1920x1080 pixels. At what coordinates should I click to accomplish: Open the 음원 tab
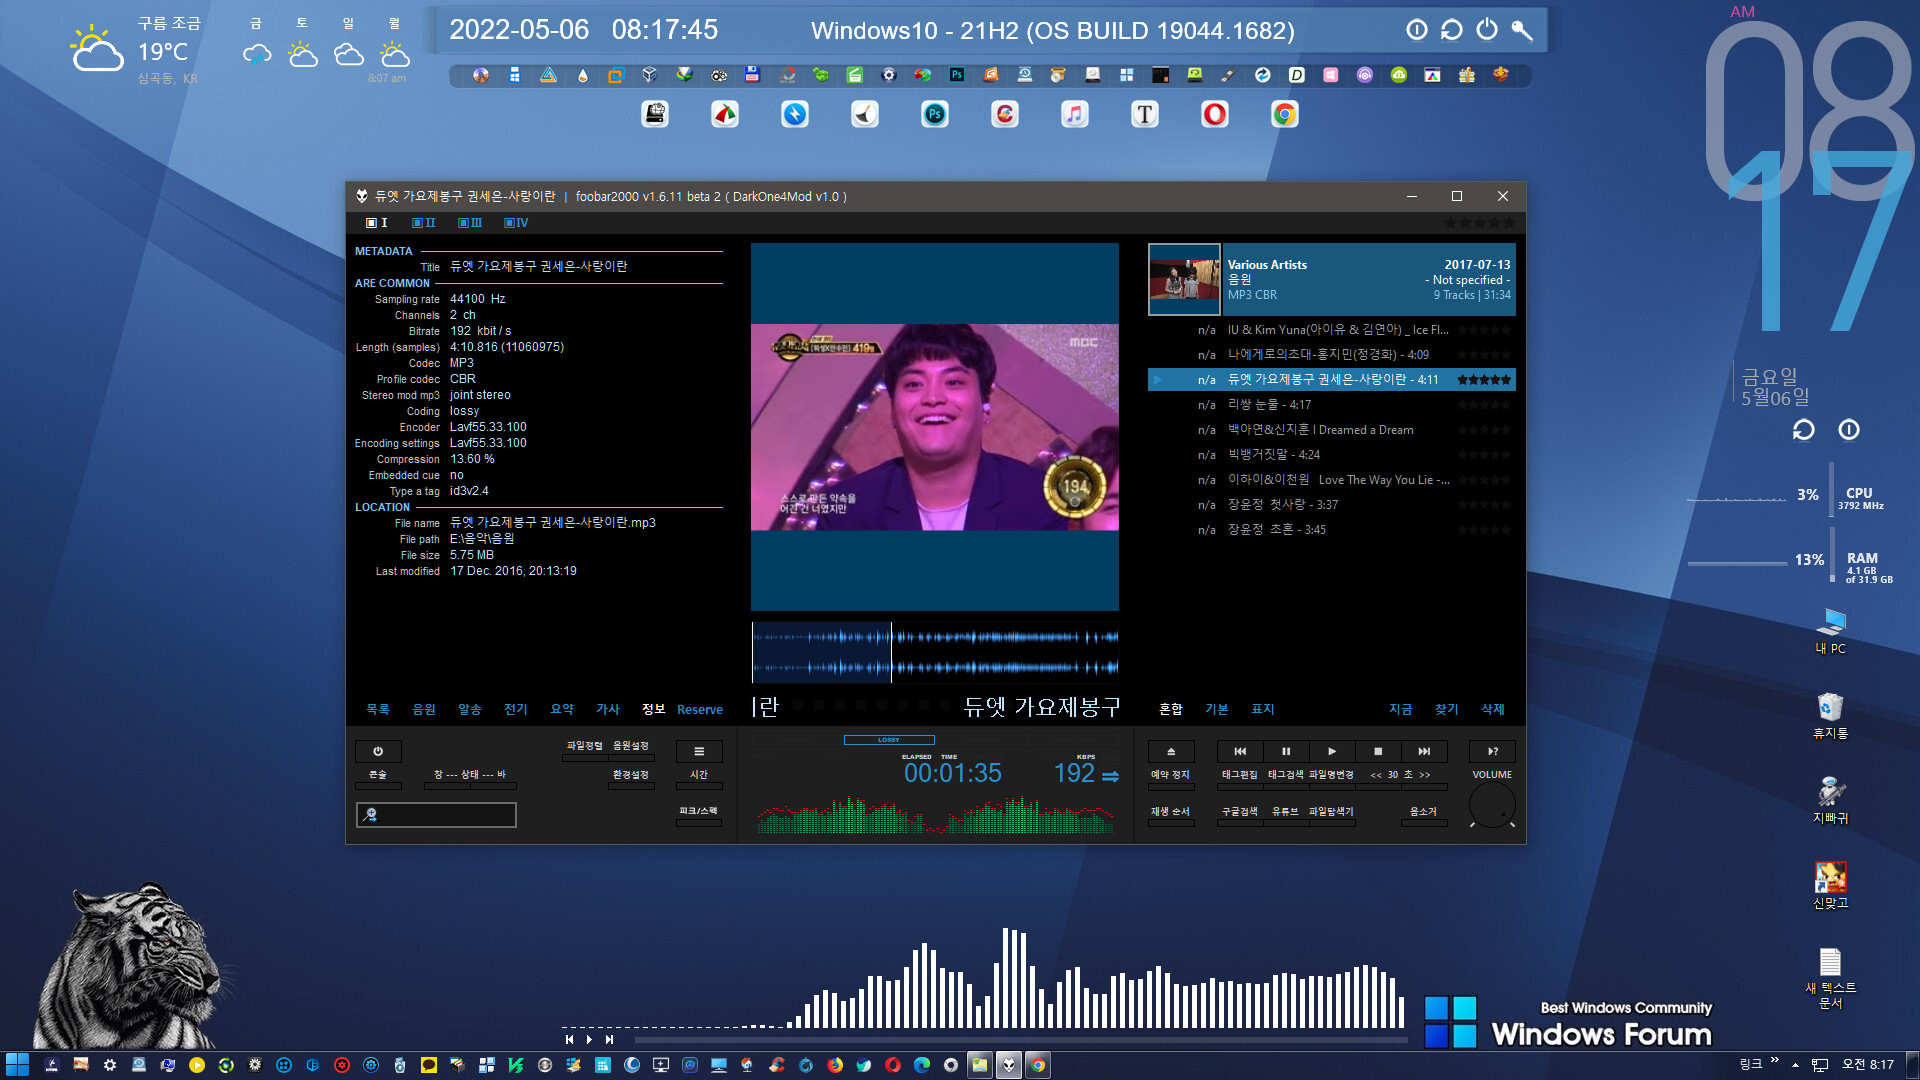point(424,709)
